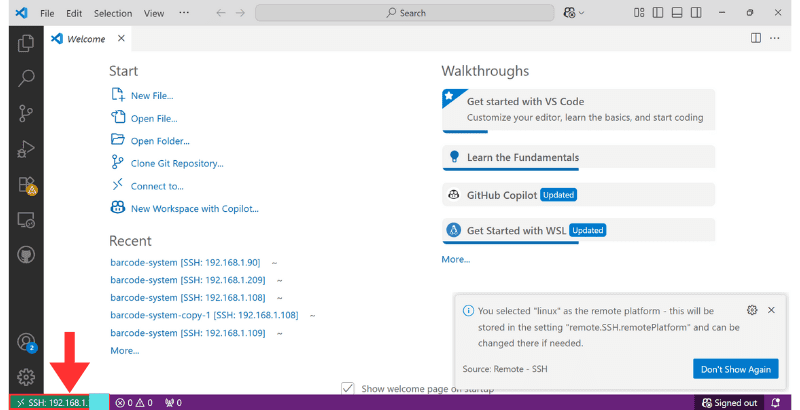Viewport: 800px width, 410px height.
Task: Open the Remote Explorer view
Action: [27, 220]
